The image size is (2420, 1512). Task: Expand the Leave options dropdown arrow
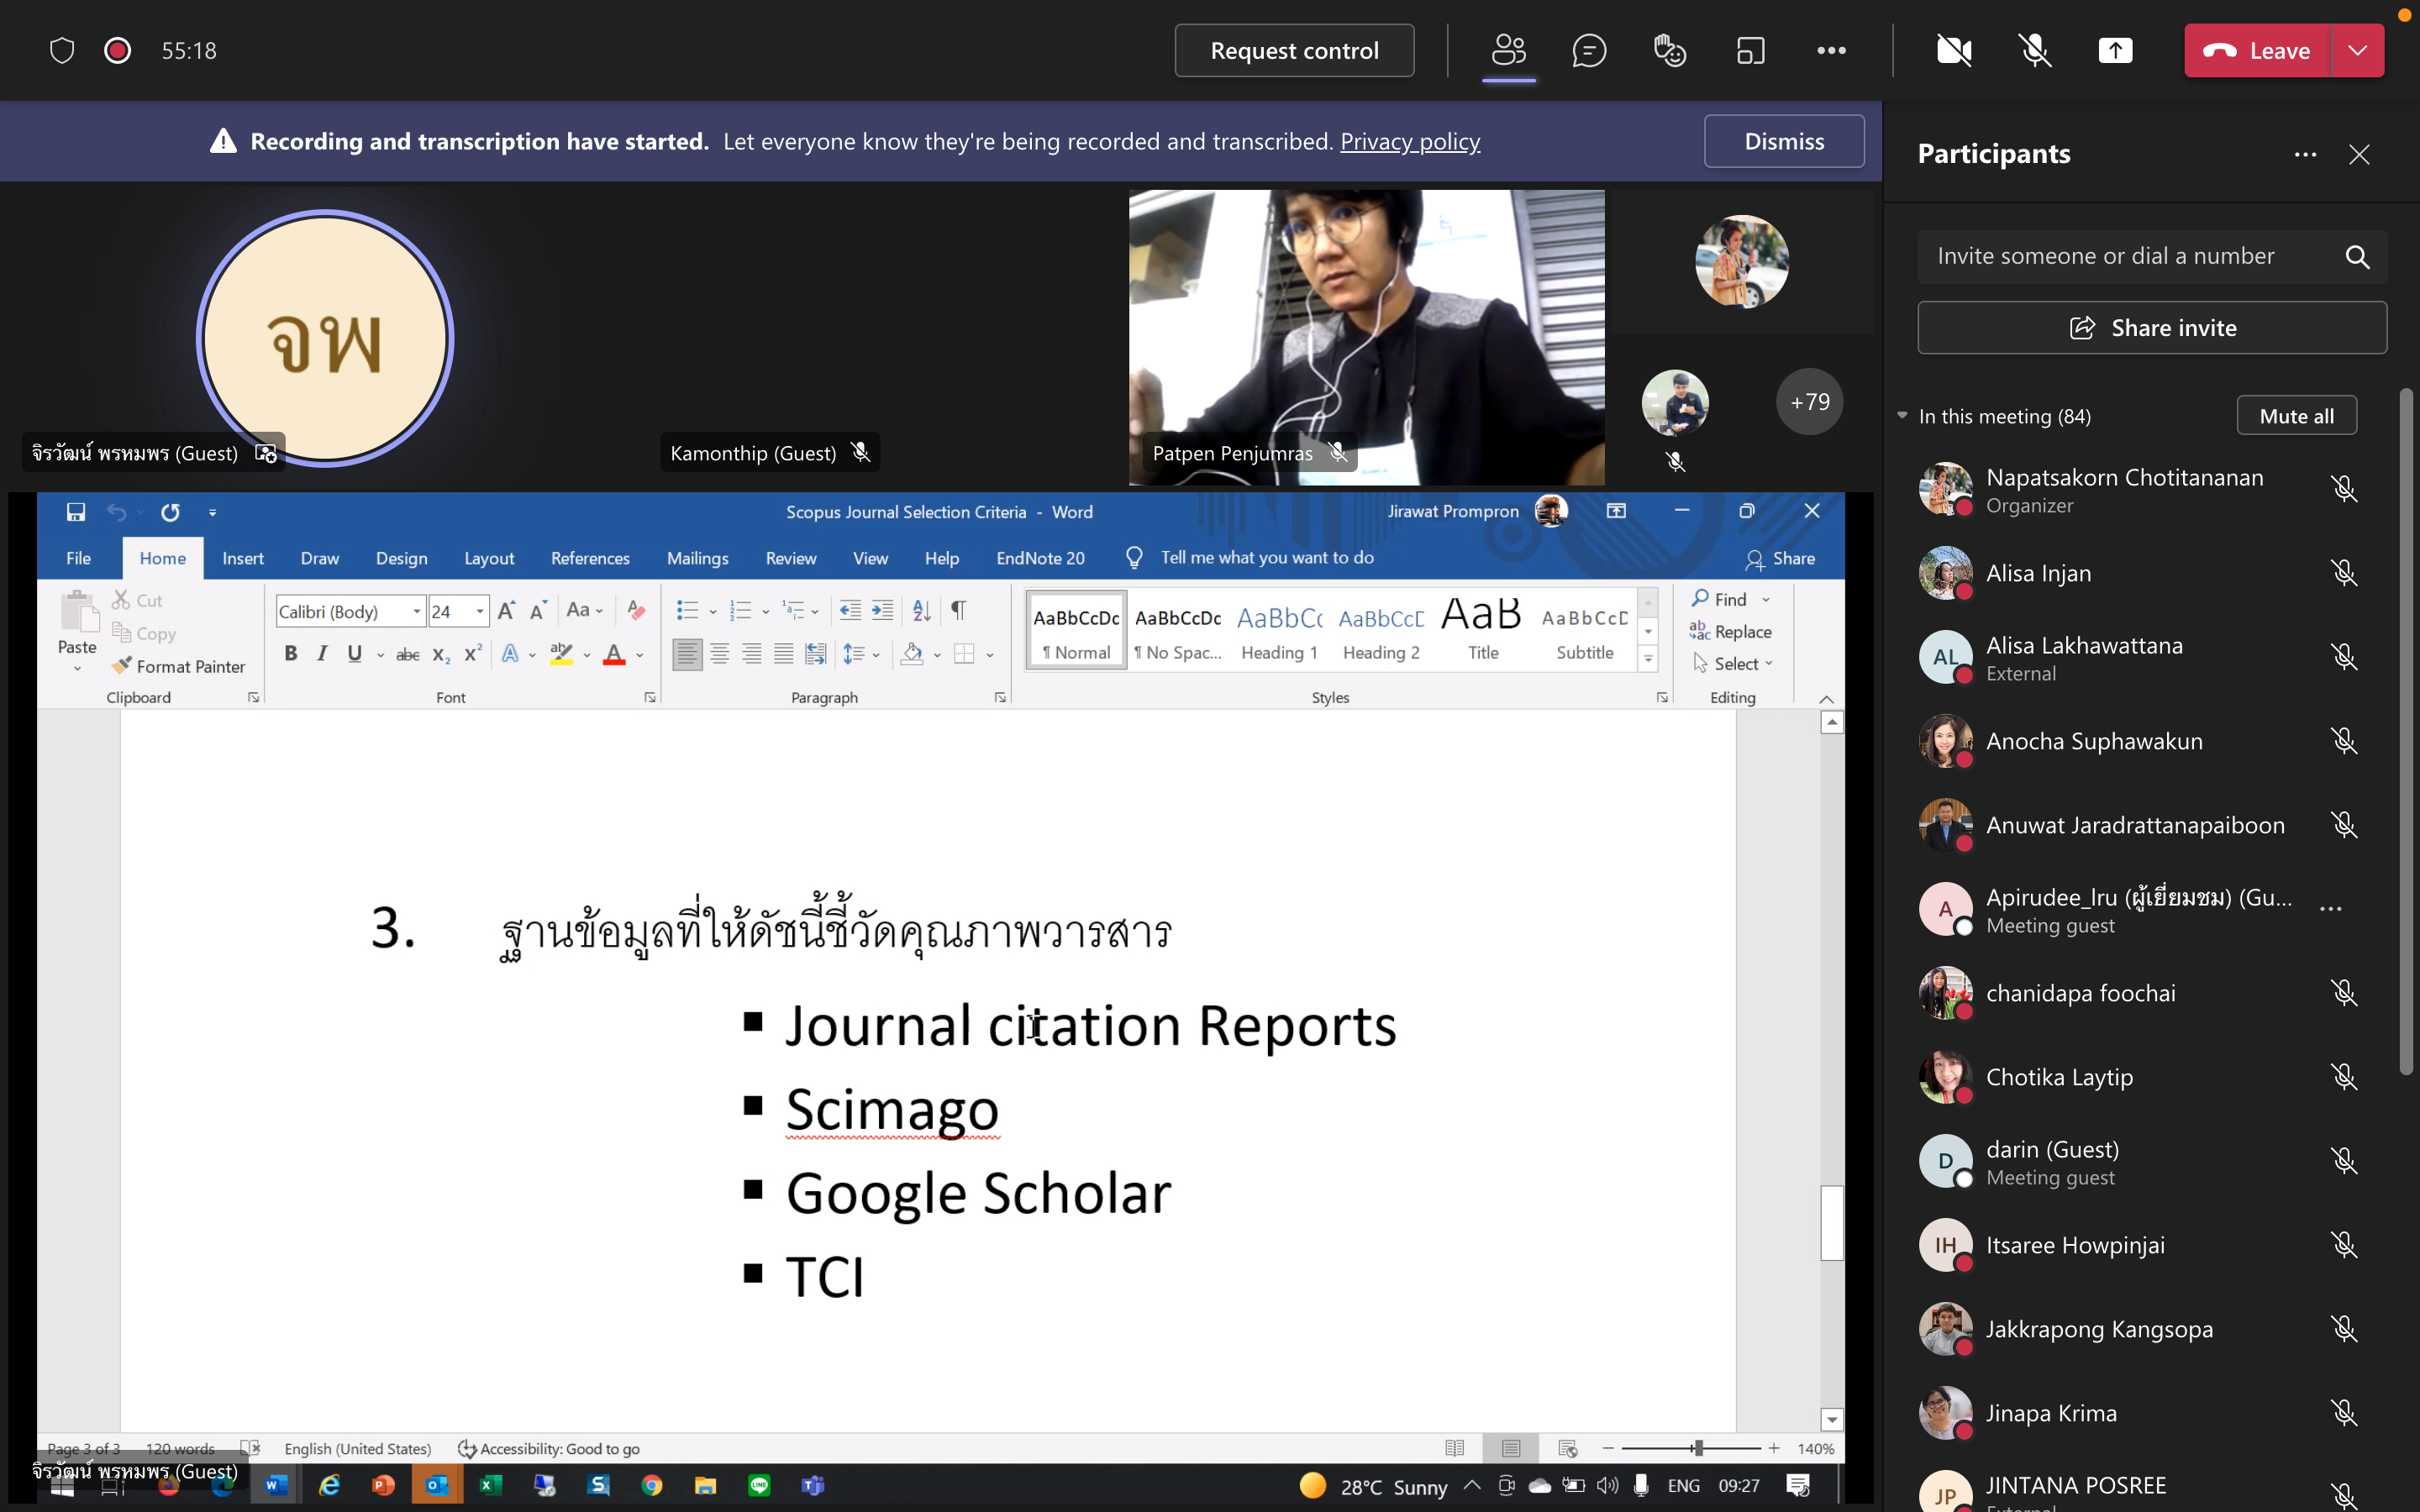point(2358,51)
